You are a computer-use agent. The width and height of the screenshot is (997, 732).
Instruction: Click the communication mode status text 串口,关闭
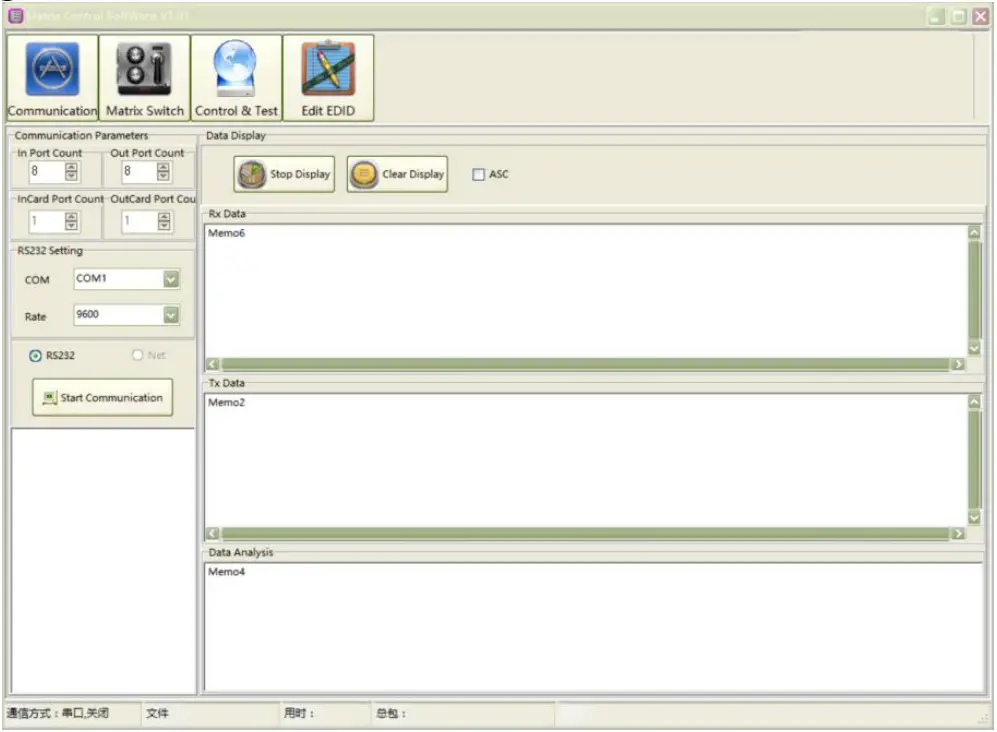(x=85, y=713)
